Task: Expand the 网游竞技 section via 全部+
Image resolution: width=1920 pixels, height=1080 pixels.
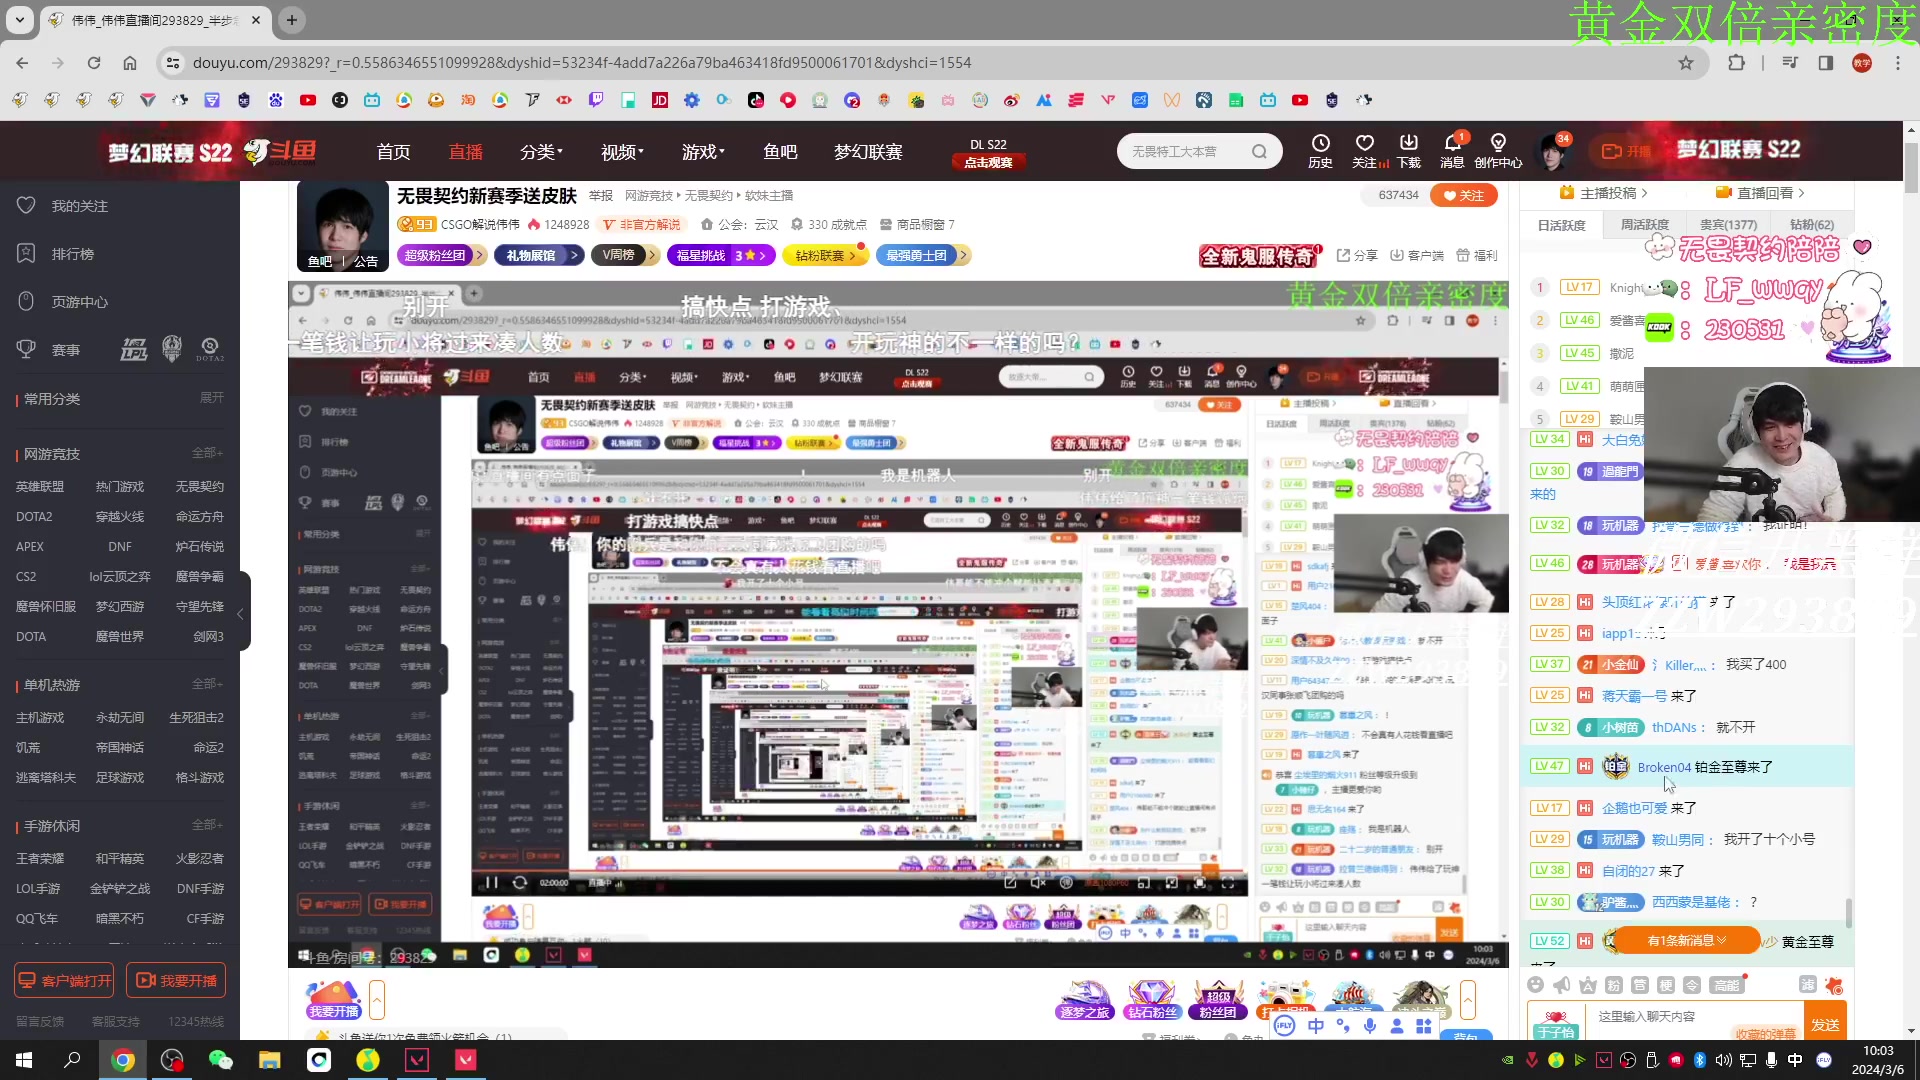Action: click(x=207, y=453)
